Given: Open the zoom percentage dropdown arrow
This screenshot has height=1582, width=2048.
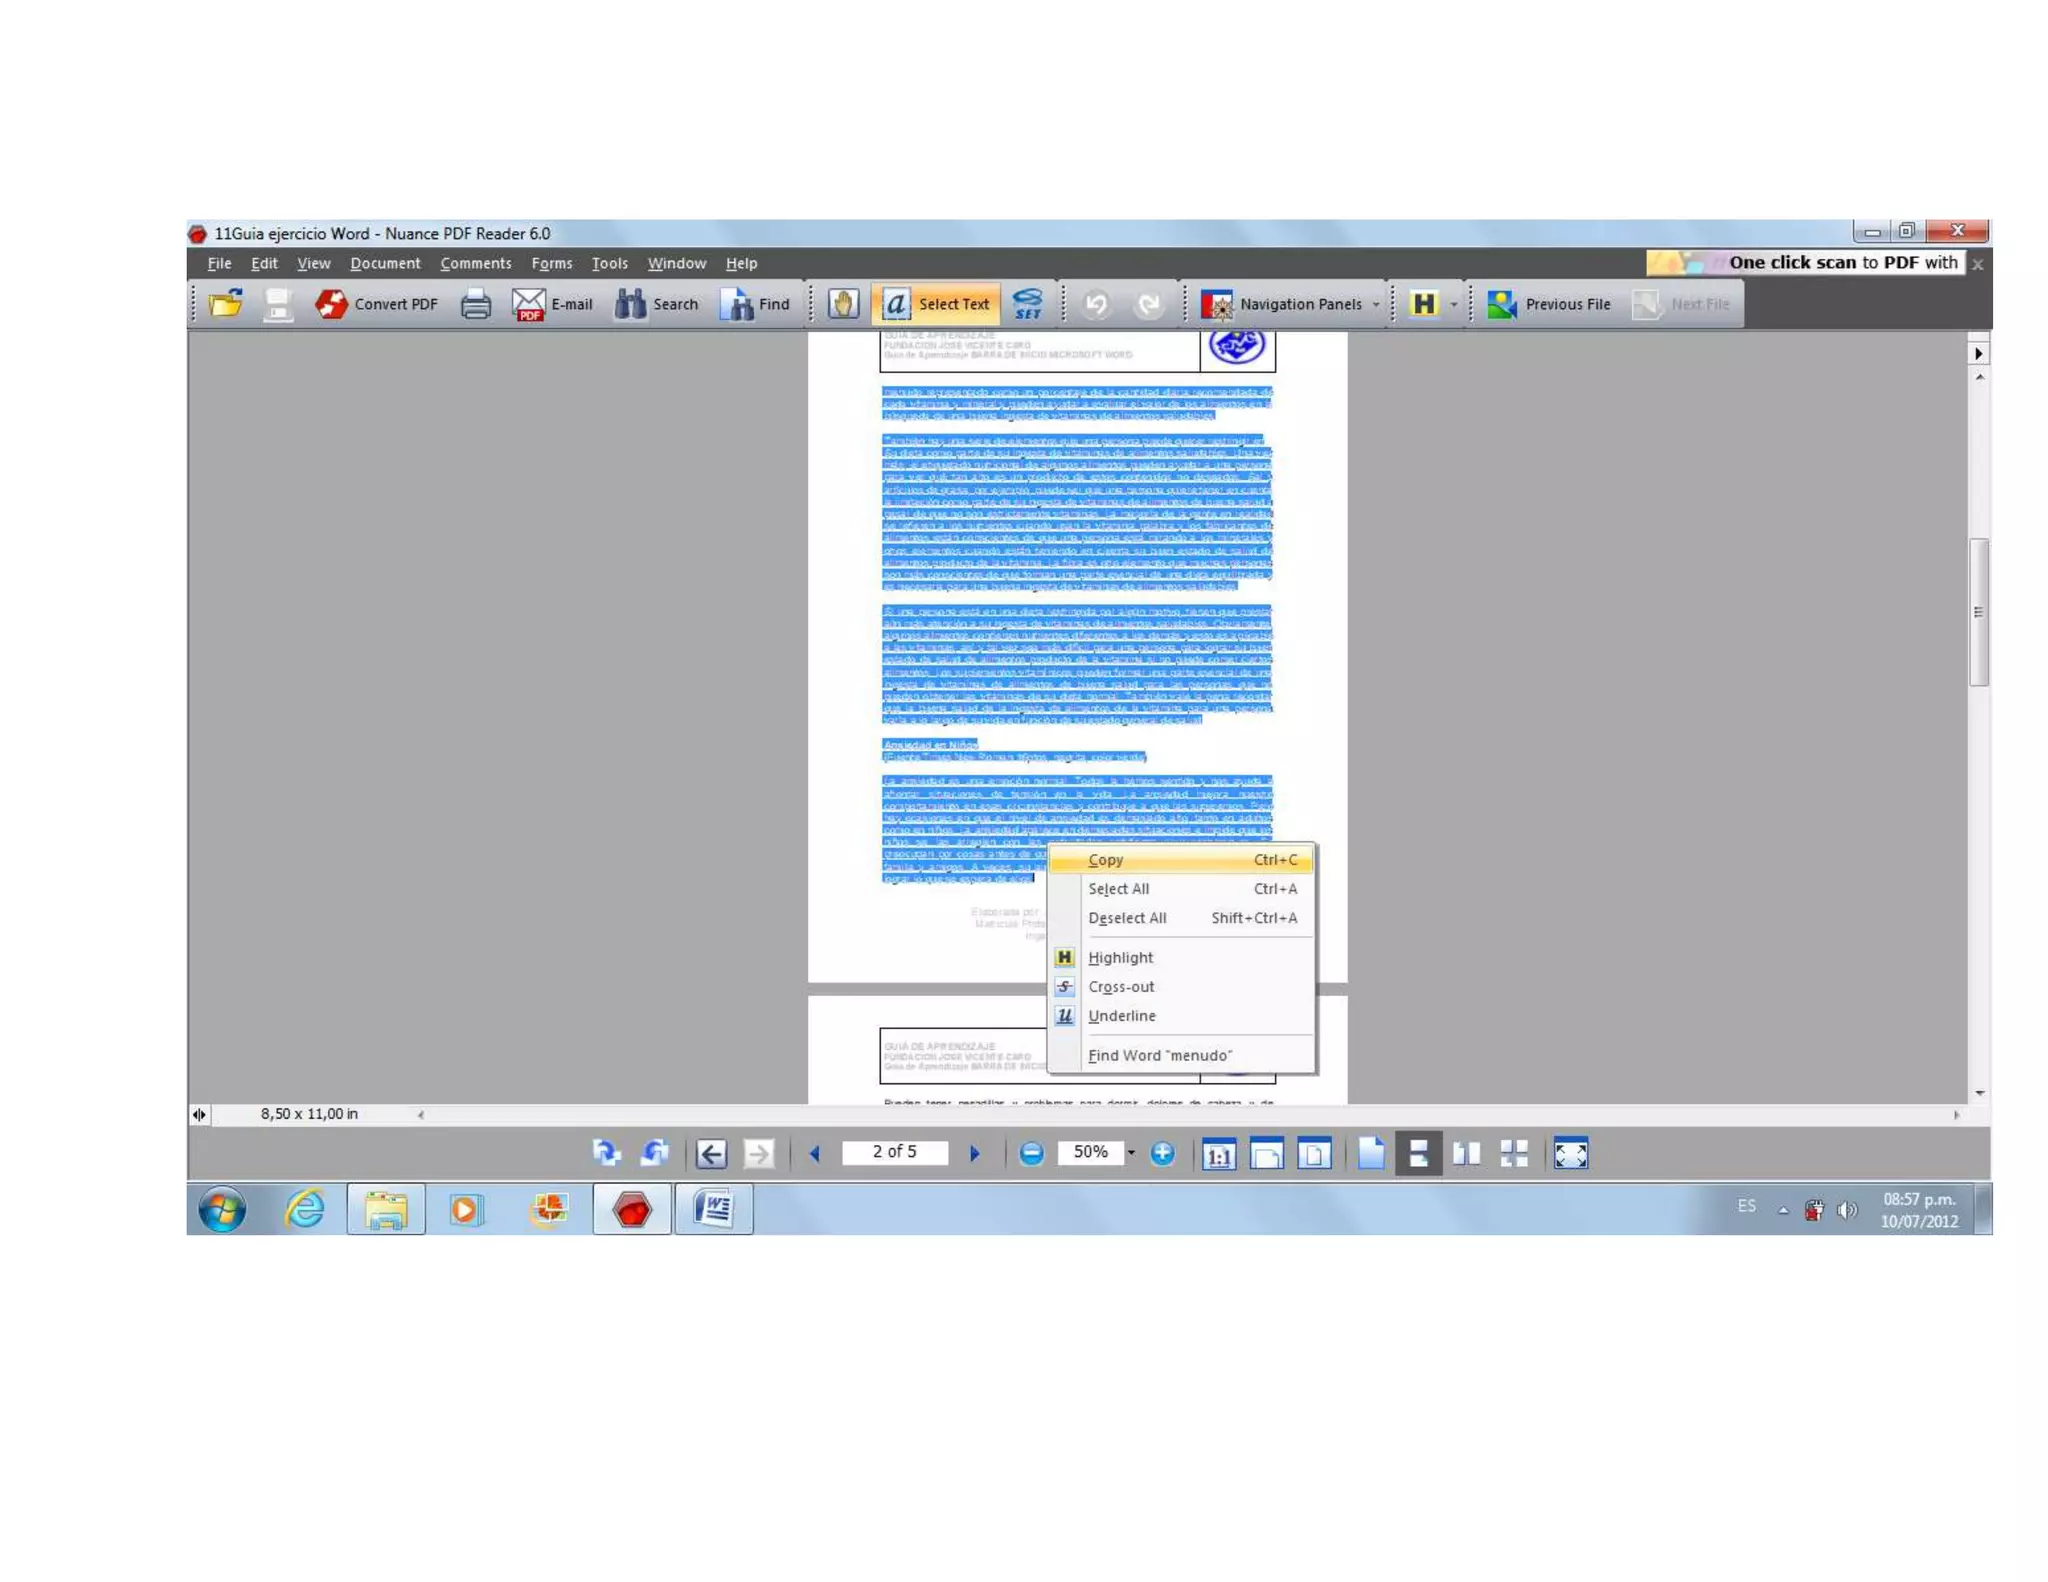Looking at the screenshot, I should 1131,1153.
